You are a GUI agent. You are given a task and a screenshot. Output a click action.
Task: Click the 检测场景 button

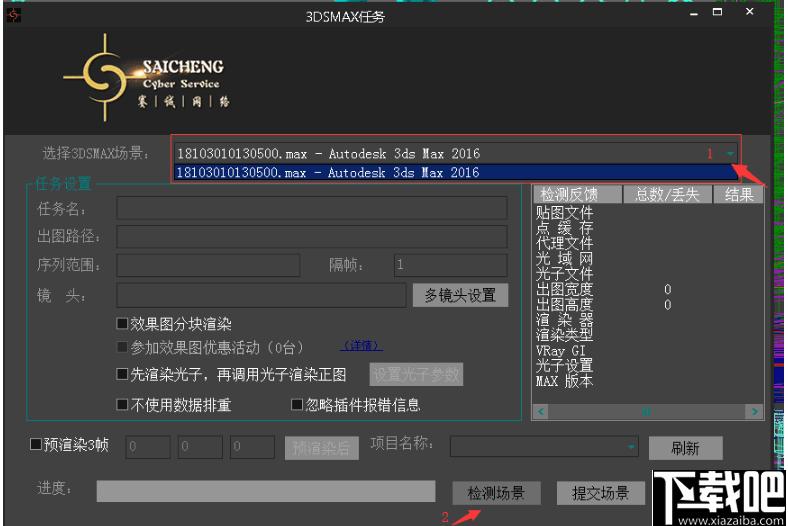[x=497, y=493]
